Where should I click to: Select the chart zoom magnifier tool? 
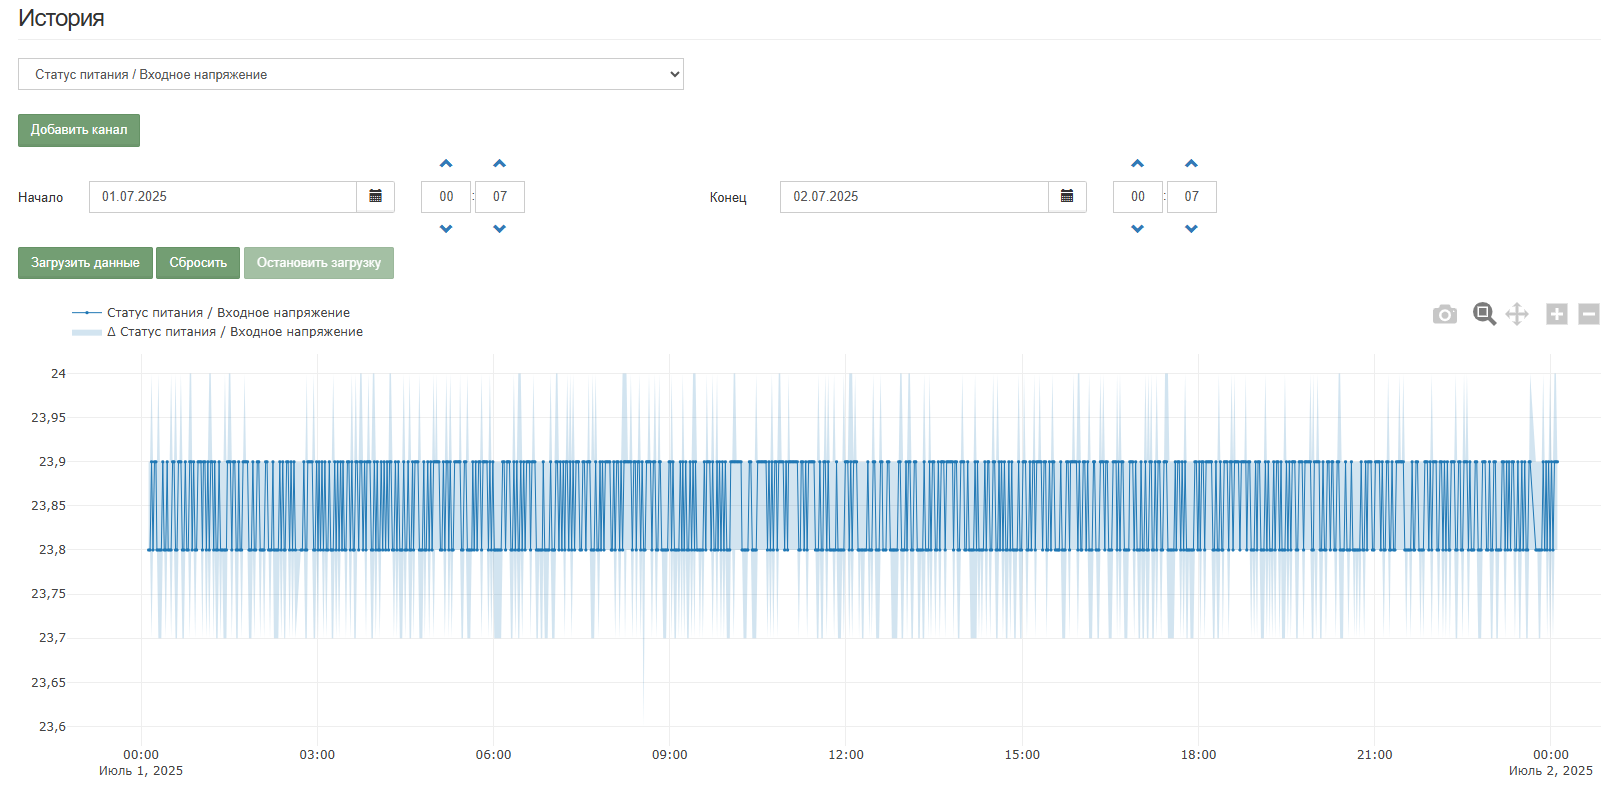click(x=1484, y=314)
